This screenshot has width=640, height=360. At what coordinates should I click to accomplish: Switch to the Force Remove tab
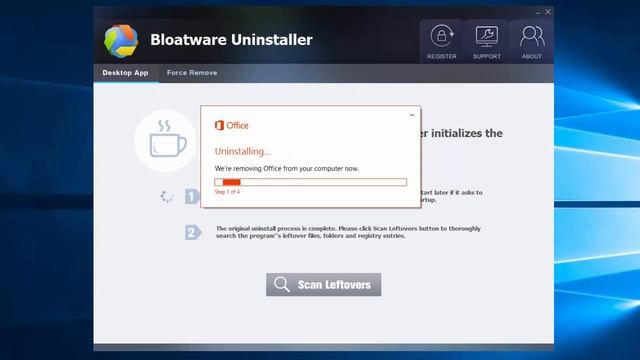click(192, 73)
